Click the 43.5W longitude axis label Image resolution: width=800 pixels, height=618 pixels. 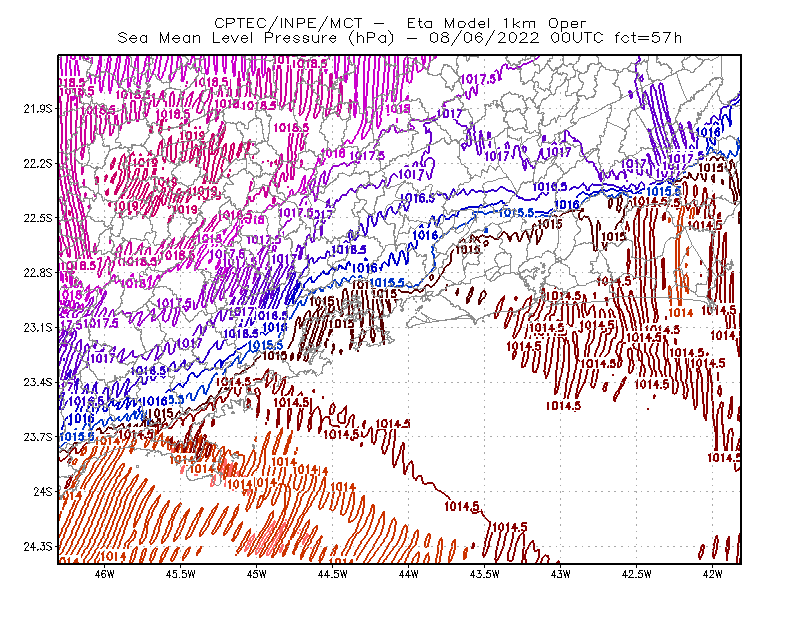(485, 574)
